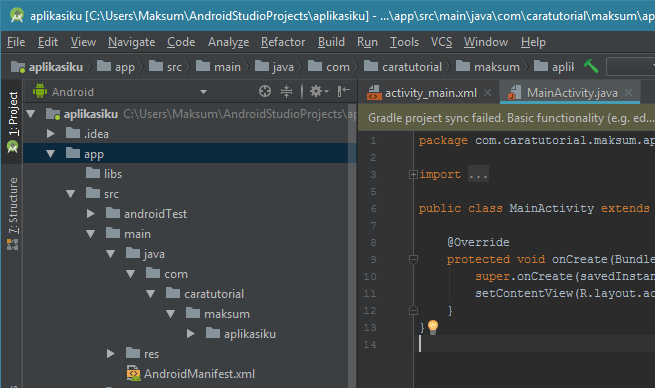The width and height of the screenshot is (655, 388).
Task: Open the Analyze menu
Action: 228,42
